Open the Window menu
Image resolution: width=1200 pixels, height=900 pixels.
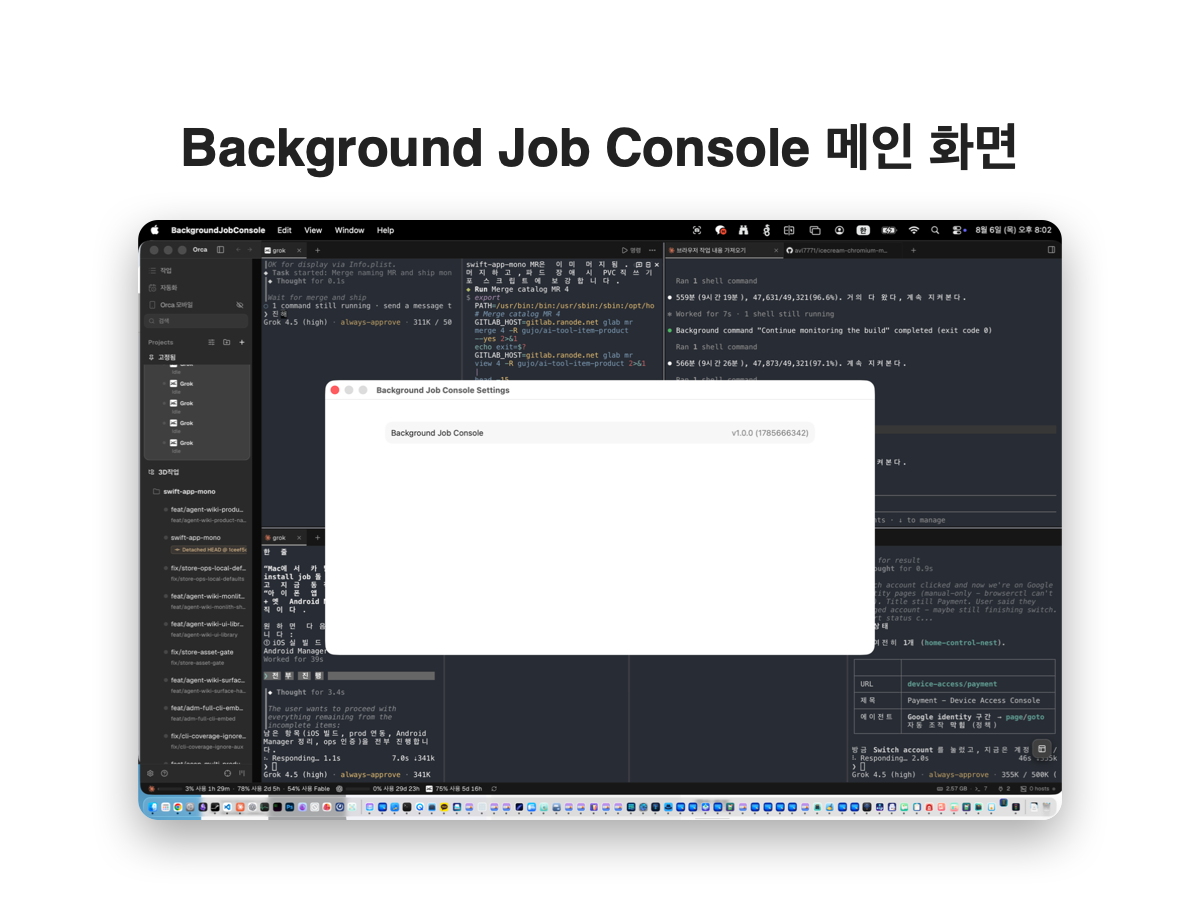click(350, 230)
